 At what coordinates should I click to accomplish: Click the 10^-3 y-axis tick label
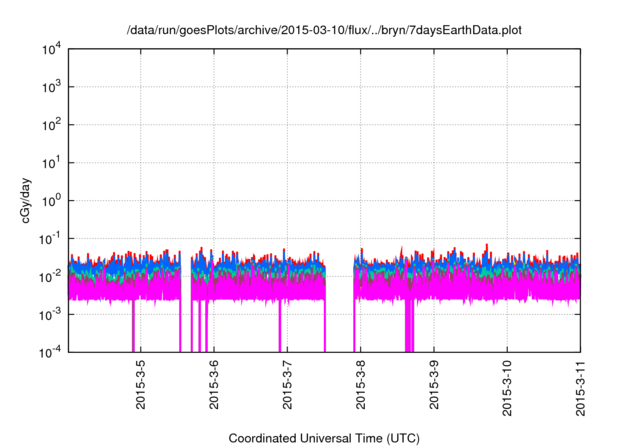click(50, 314)
